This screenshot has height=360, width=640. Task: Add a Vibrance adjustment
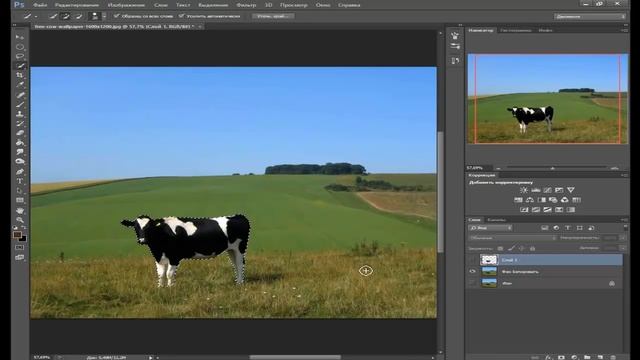pos(571,190)
